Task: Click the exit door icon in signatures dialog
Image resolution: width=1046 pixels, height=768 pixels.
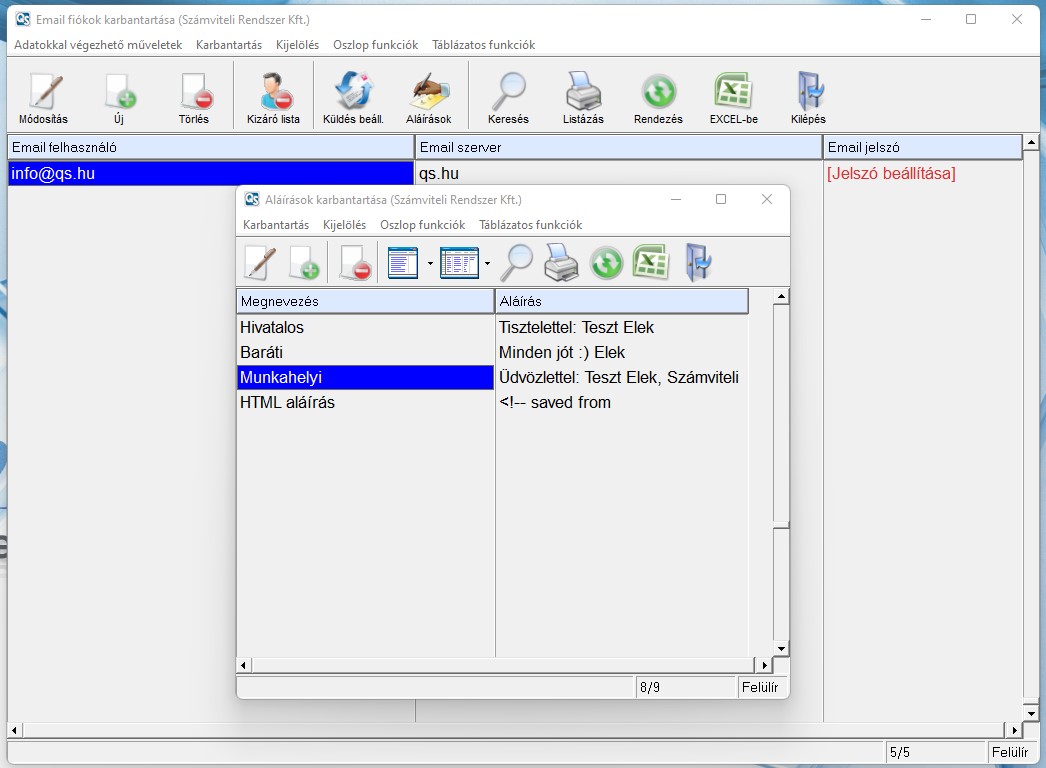Action: (x=697, y=263)
